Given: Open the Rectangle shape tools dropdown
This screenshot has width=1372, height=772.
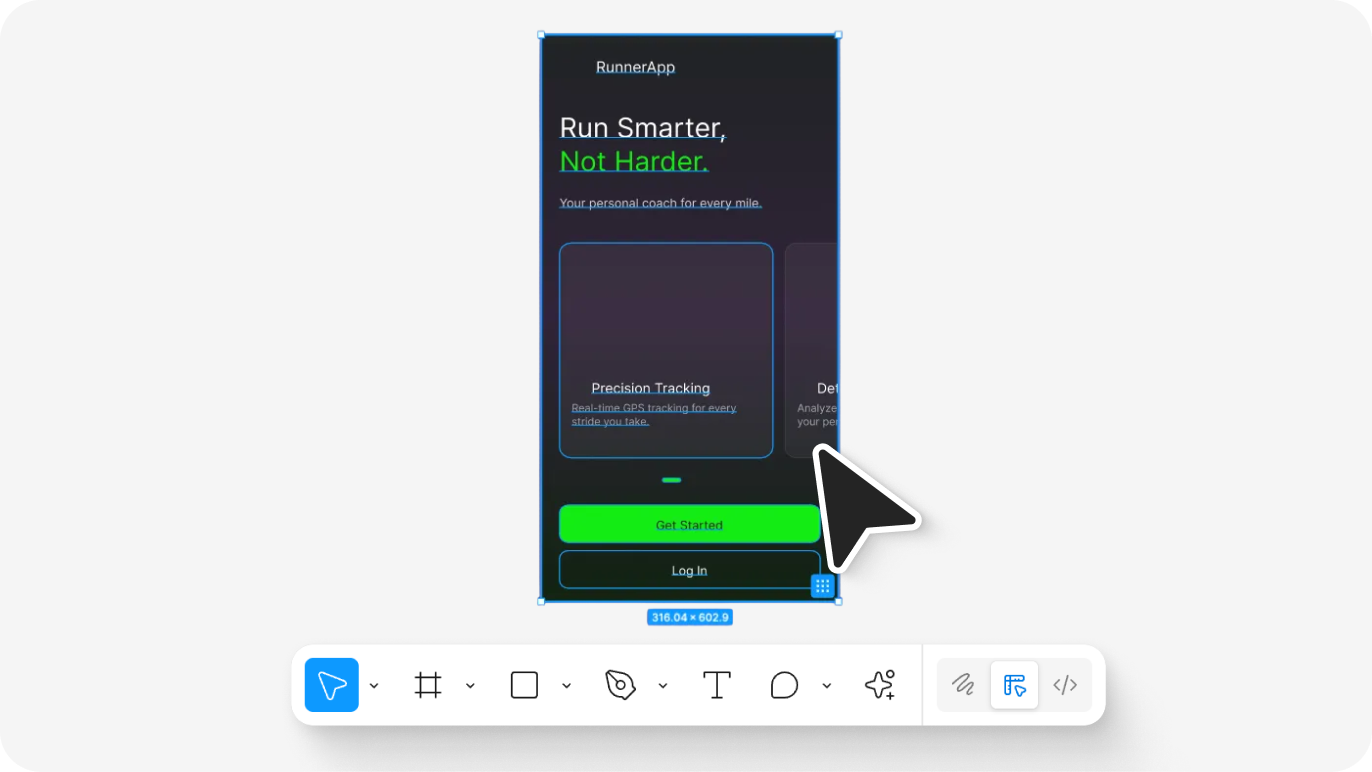Looking at the screenshot, I should [x=566, y=686].
